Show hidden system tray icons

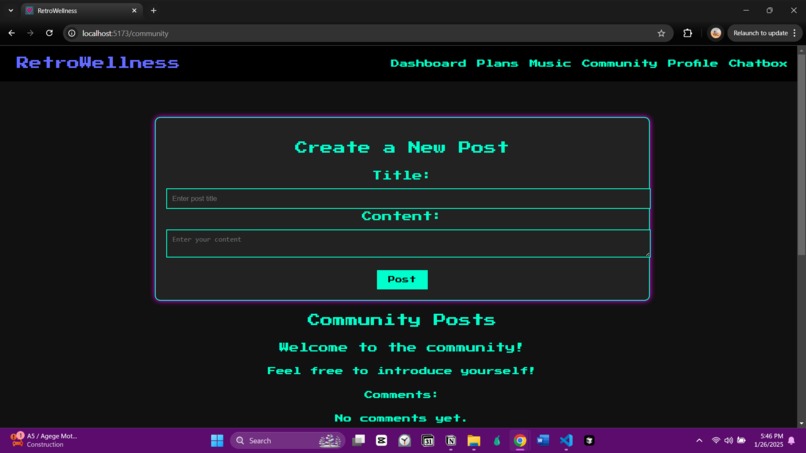tap(699, 441)
